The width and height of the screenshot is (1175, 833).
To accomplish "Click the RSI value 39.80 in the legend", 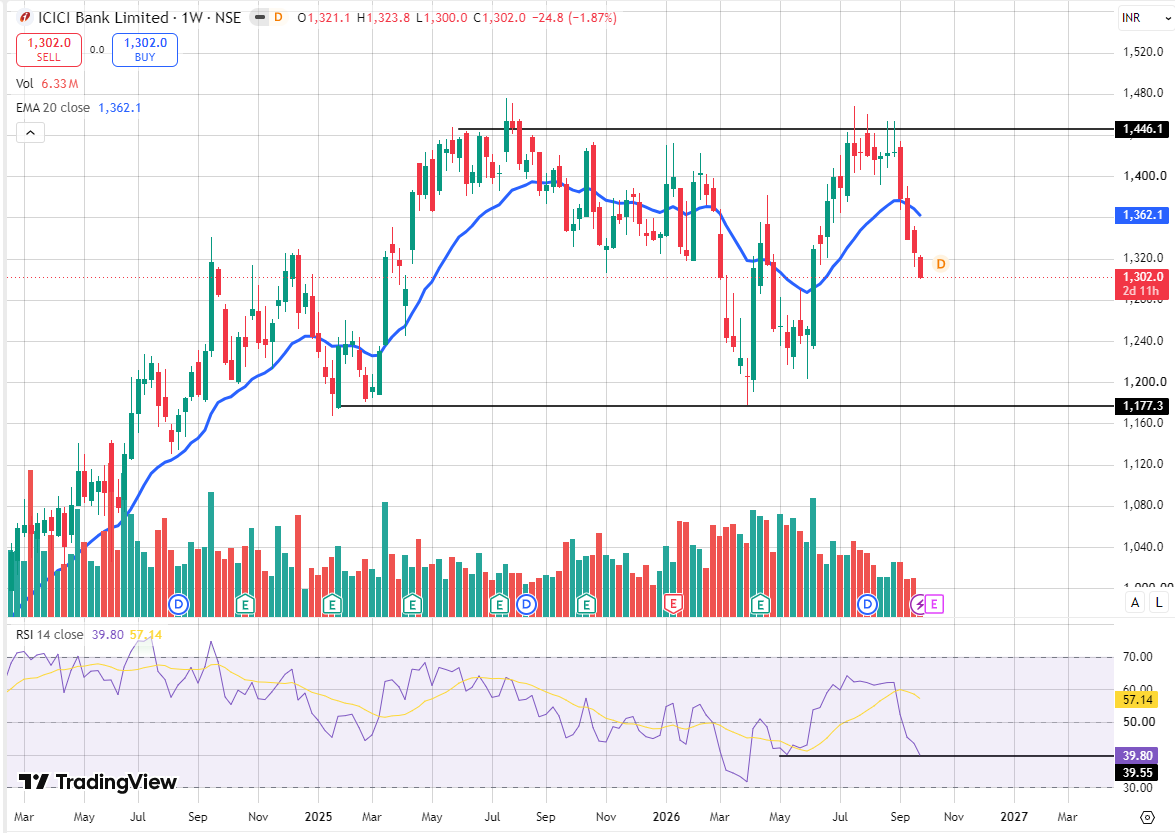I will tap(107, 634).
